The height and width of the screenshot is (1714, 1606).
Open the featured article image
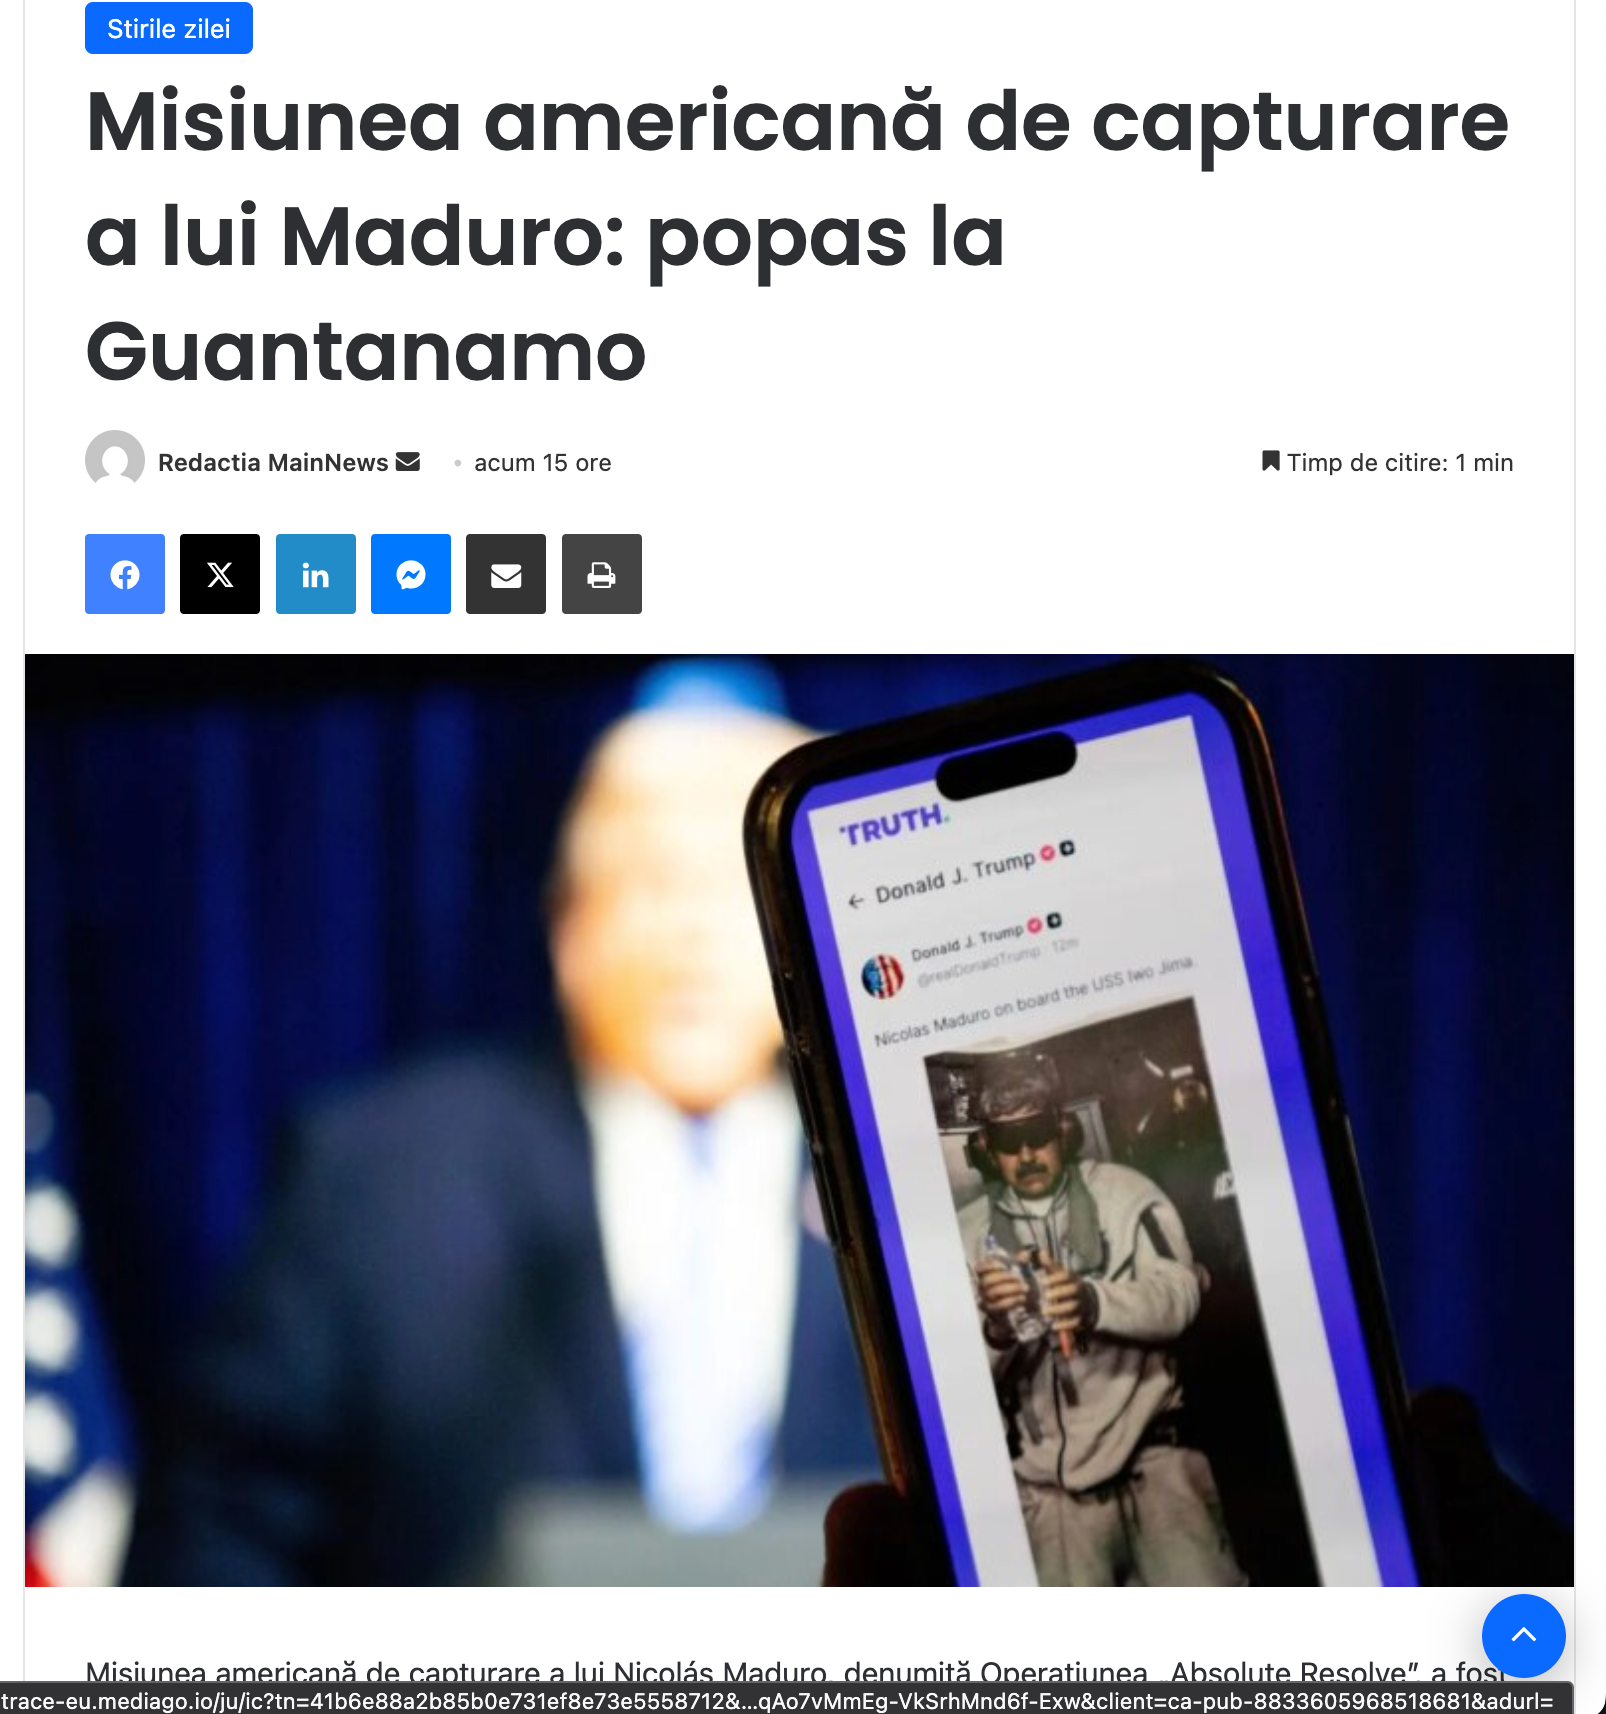tap(800, 1120)
